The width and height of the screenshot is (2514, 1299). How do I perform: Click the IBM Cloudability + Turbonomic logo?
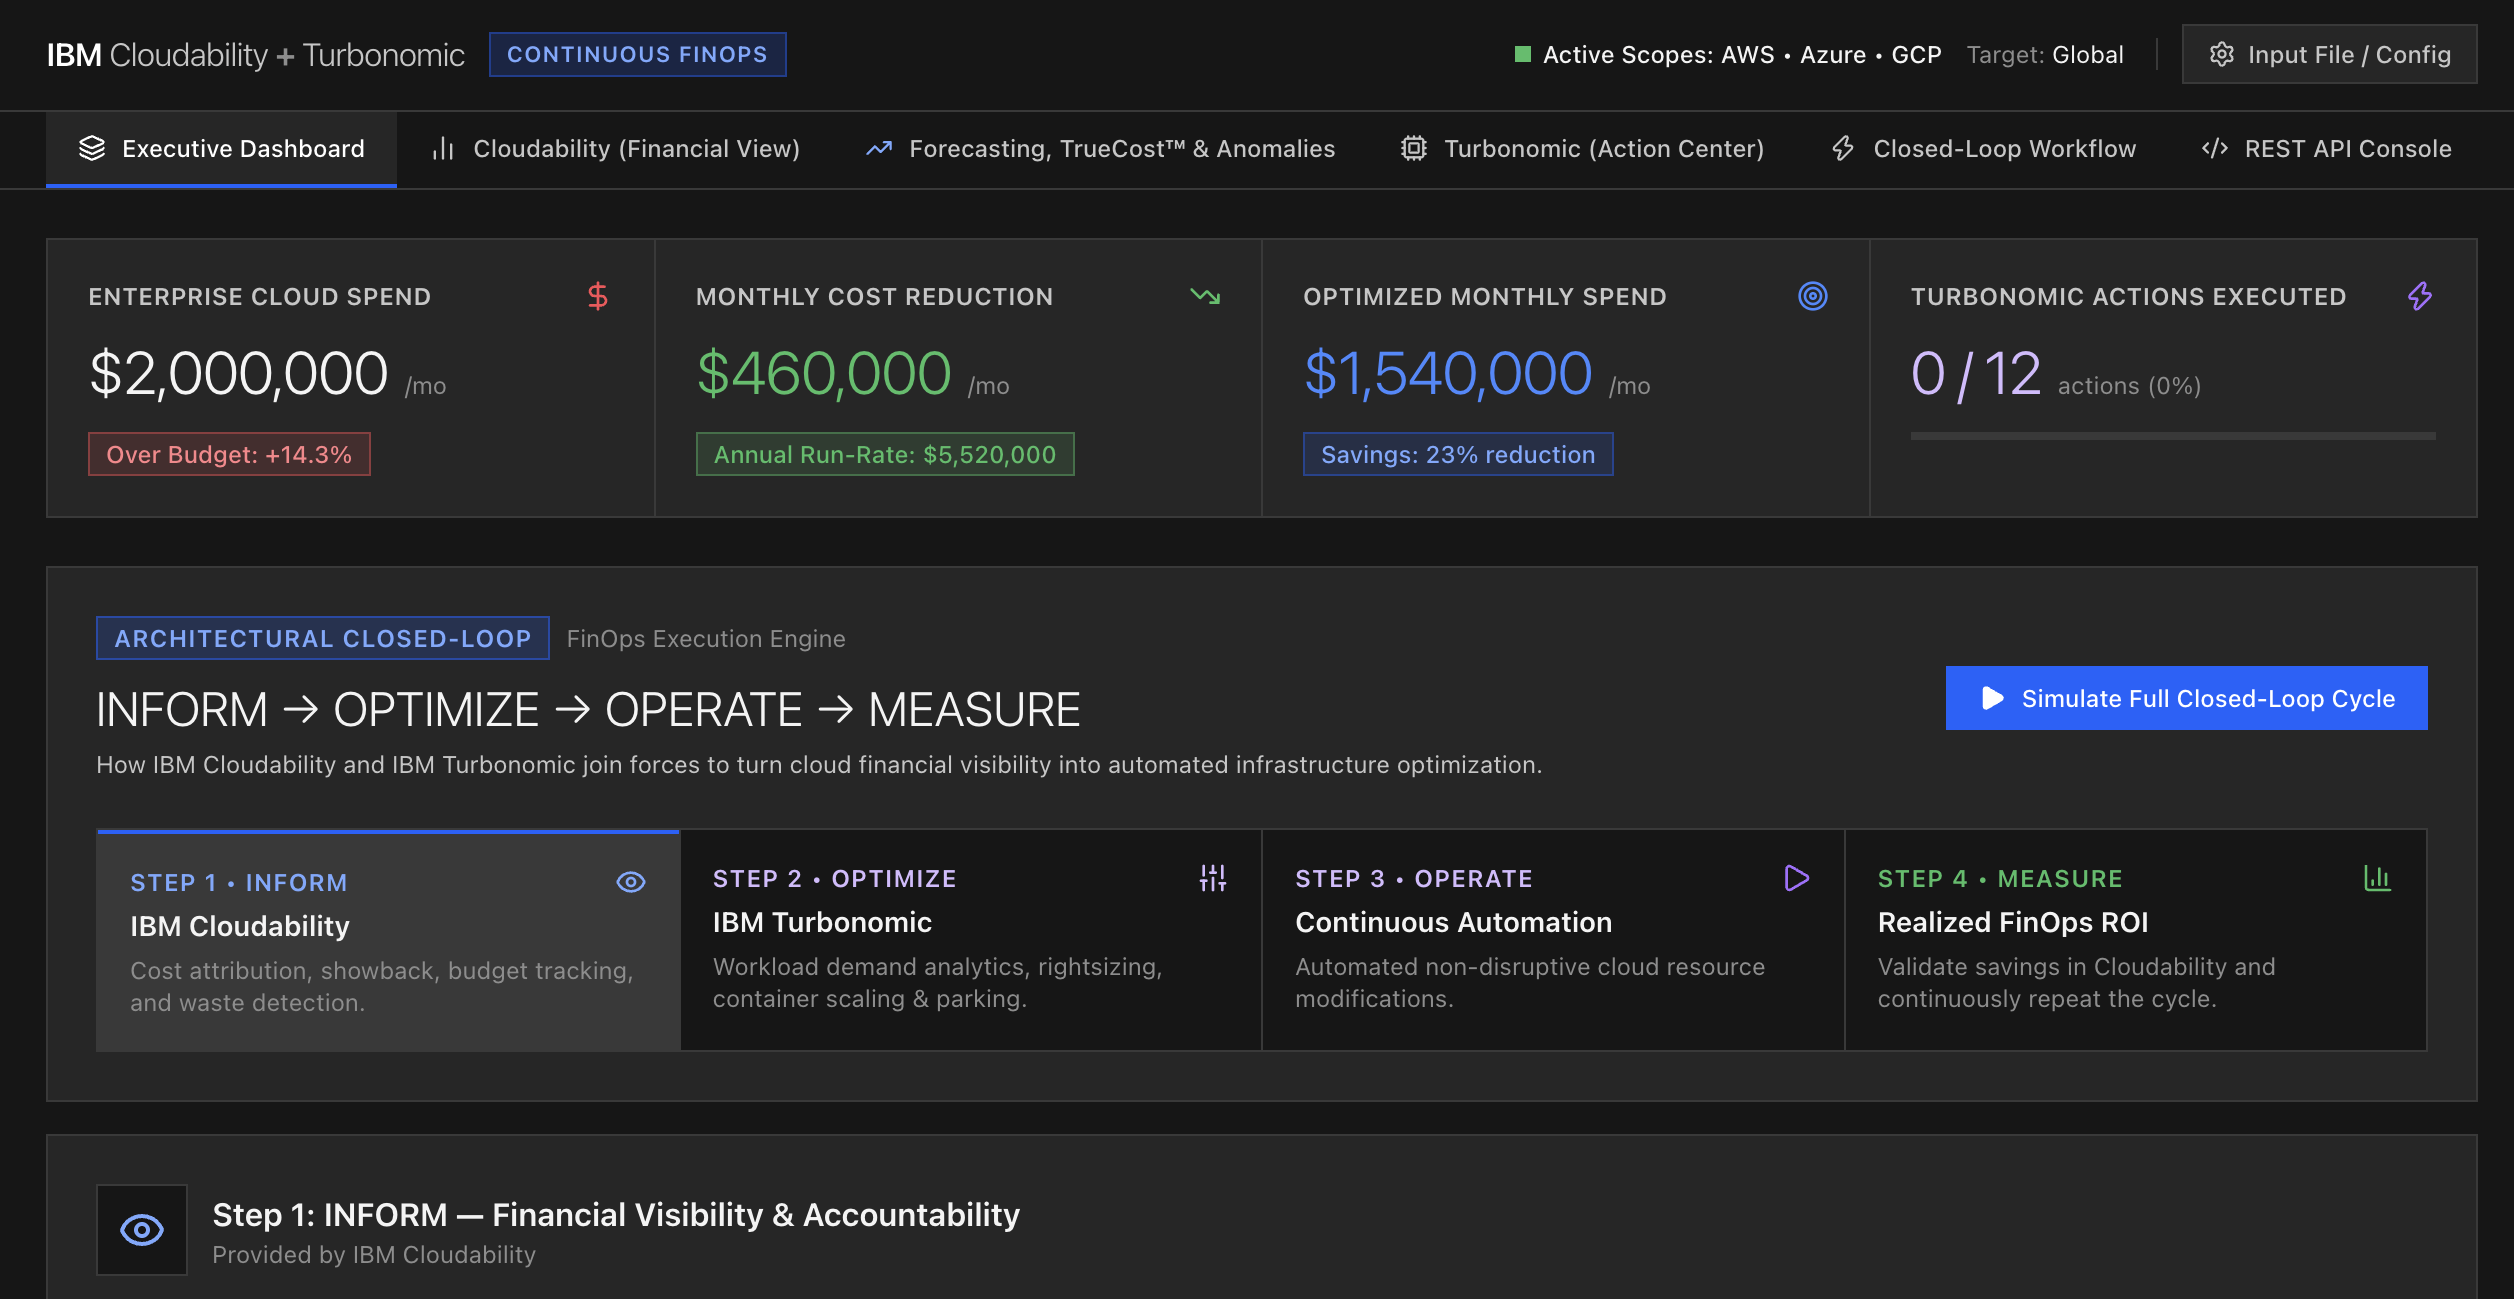click(x=255, y=55)
